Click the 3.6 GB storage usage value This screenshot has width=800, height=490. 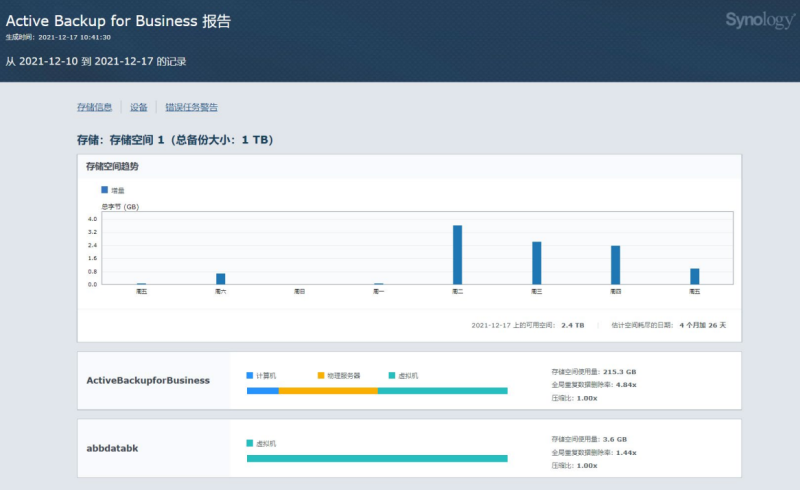[x=615, y=439]
